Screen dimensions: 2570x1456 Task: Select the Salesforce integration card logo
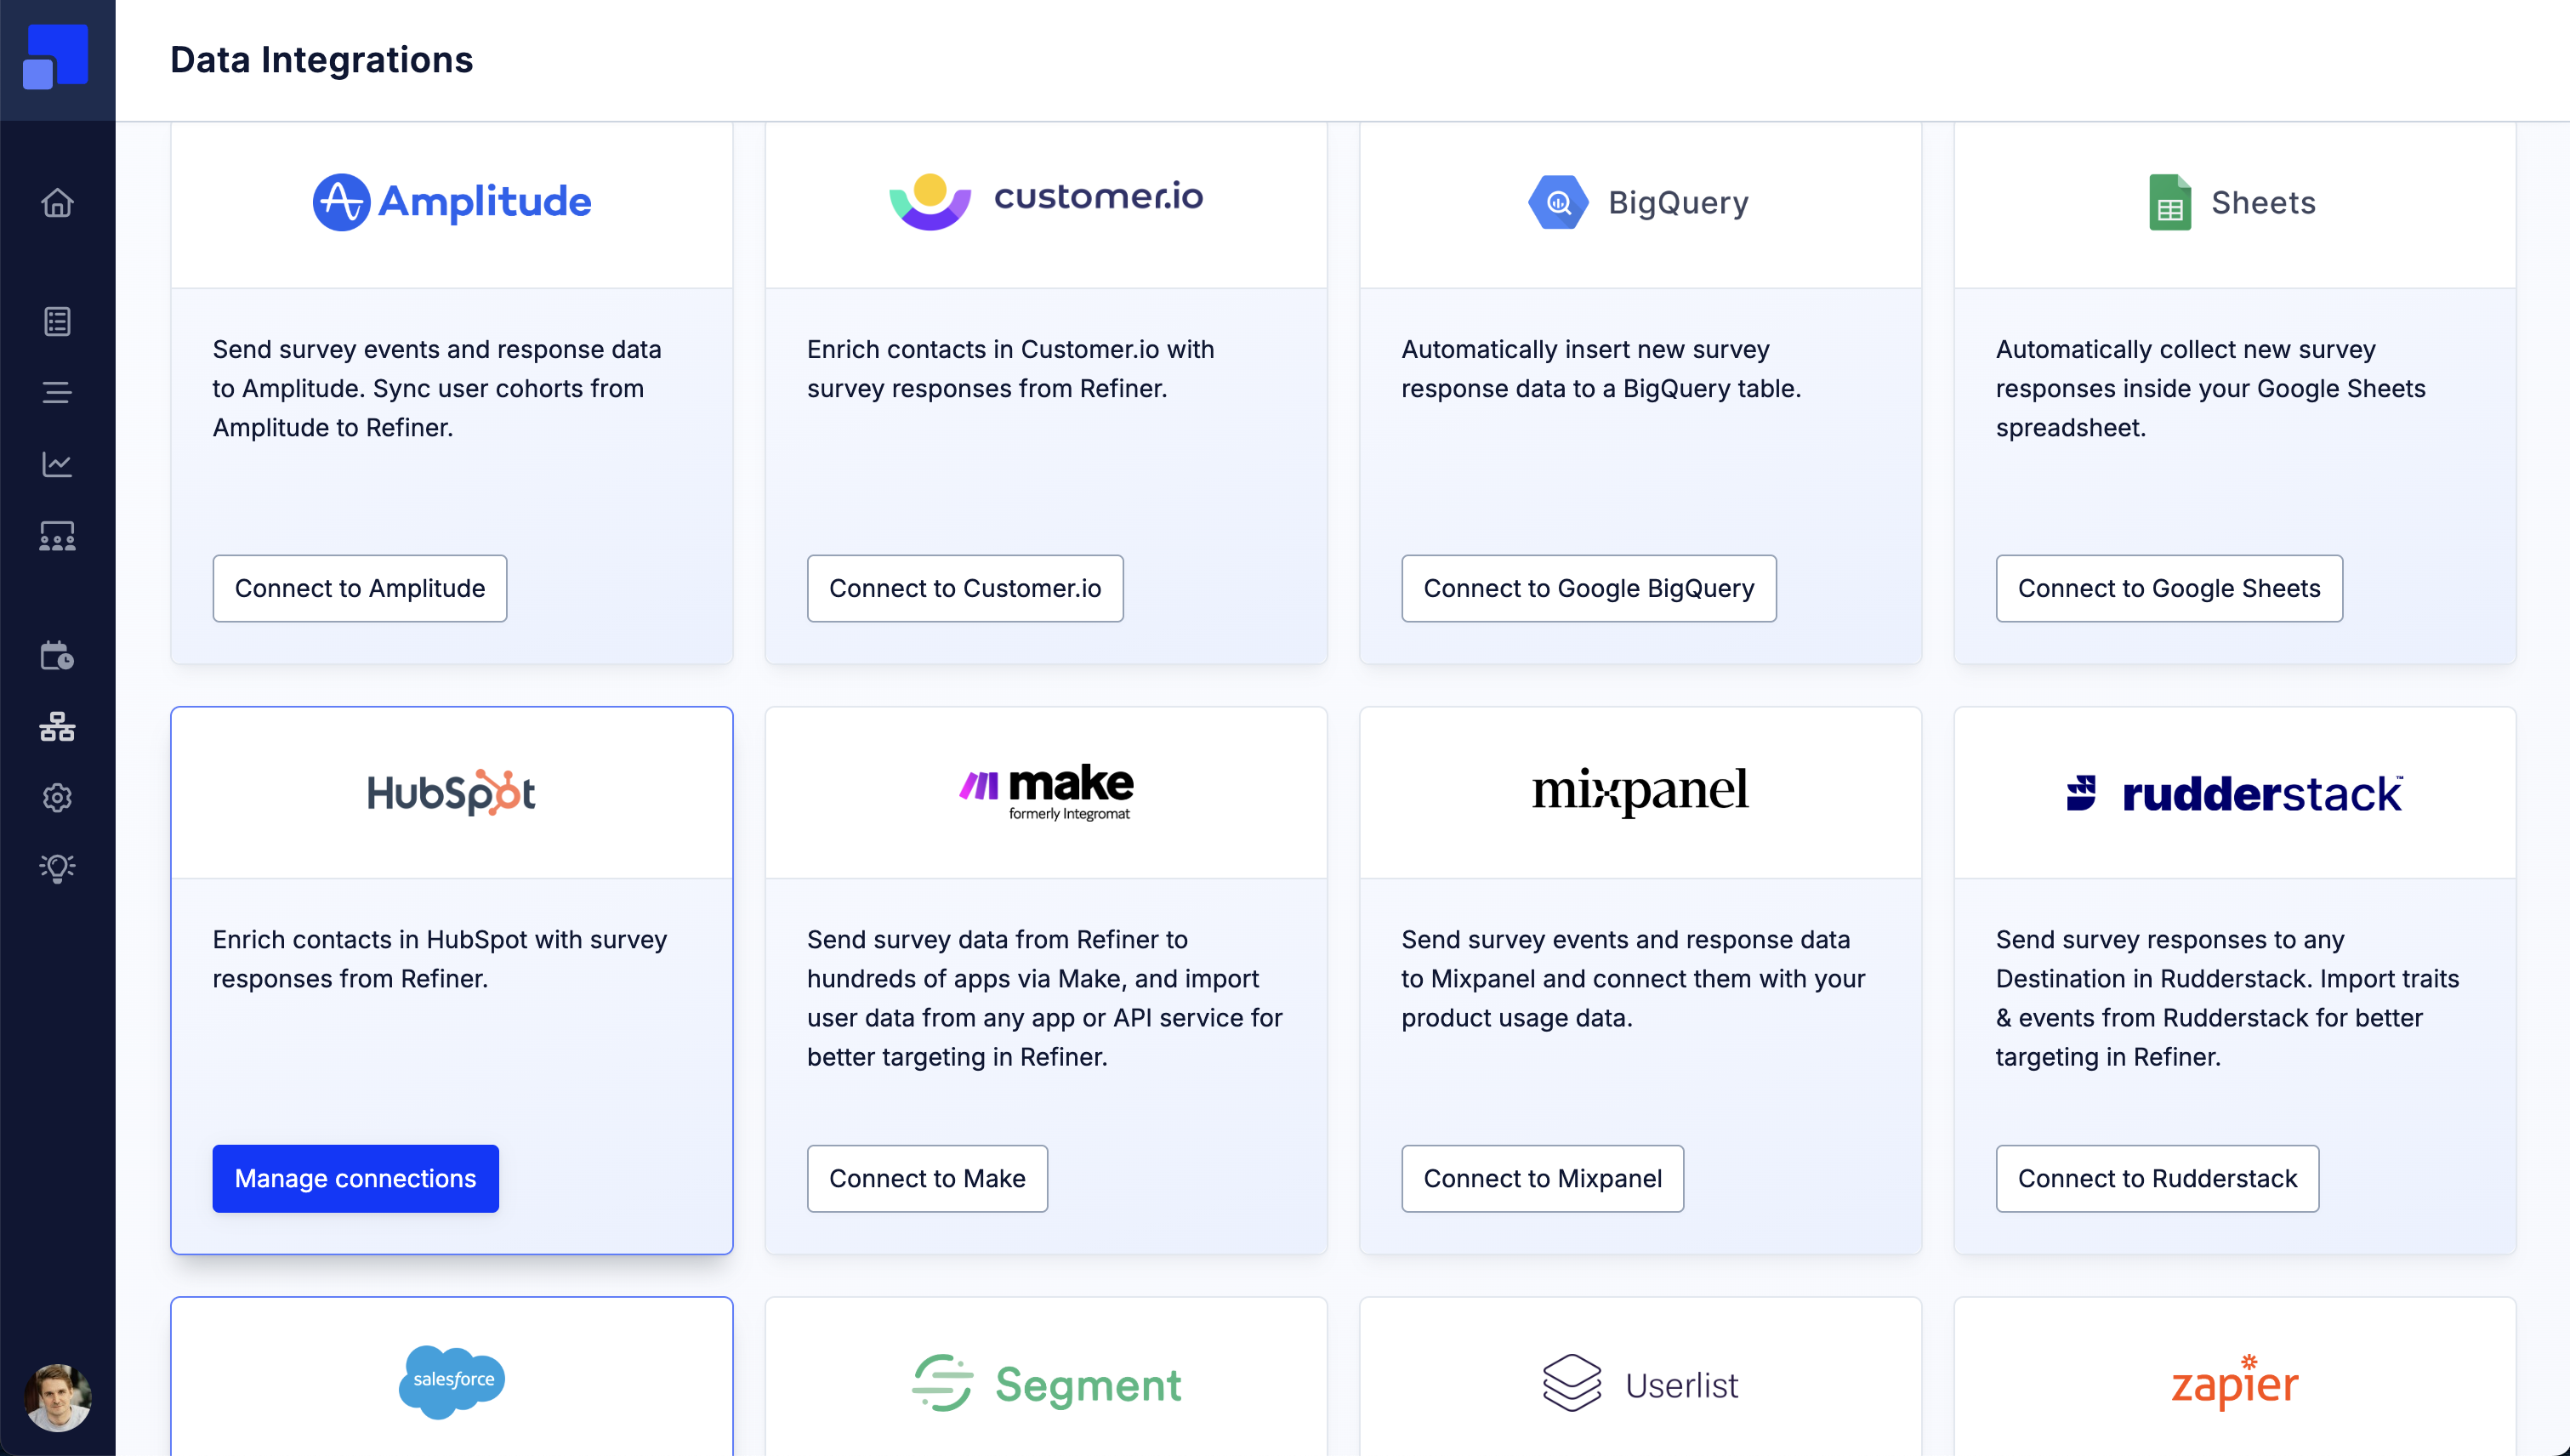coord(452,1381)
